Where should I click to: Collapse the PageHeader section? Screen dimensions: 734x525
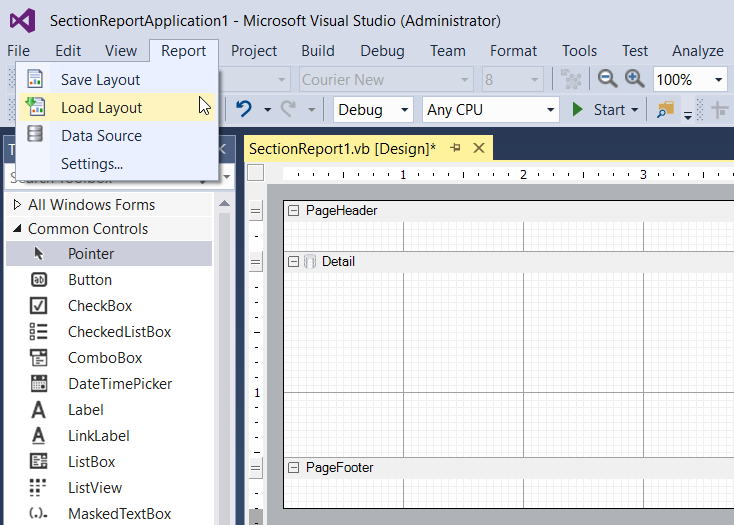click(294, 211)
